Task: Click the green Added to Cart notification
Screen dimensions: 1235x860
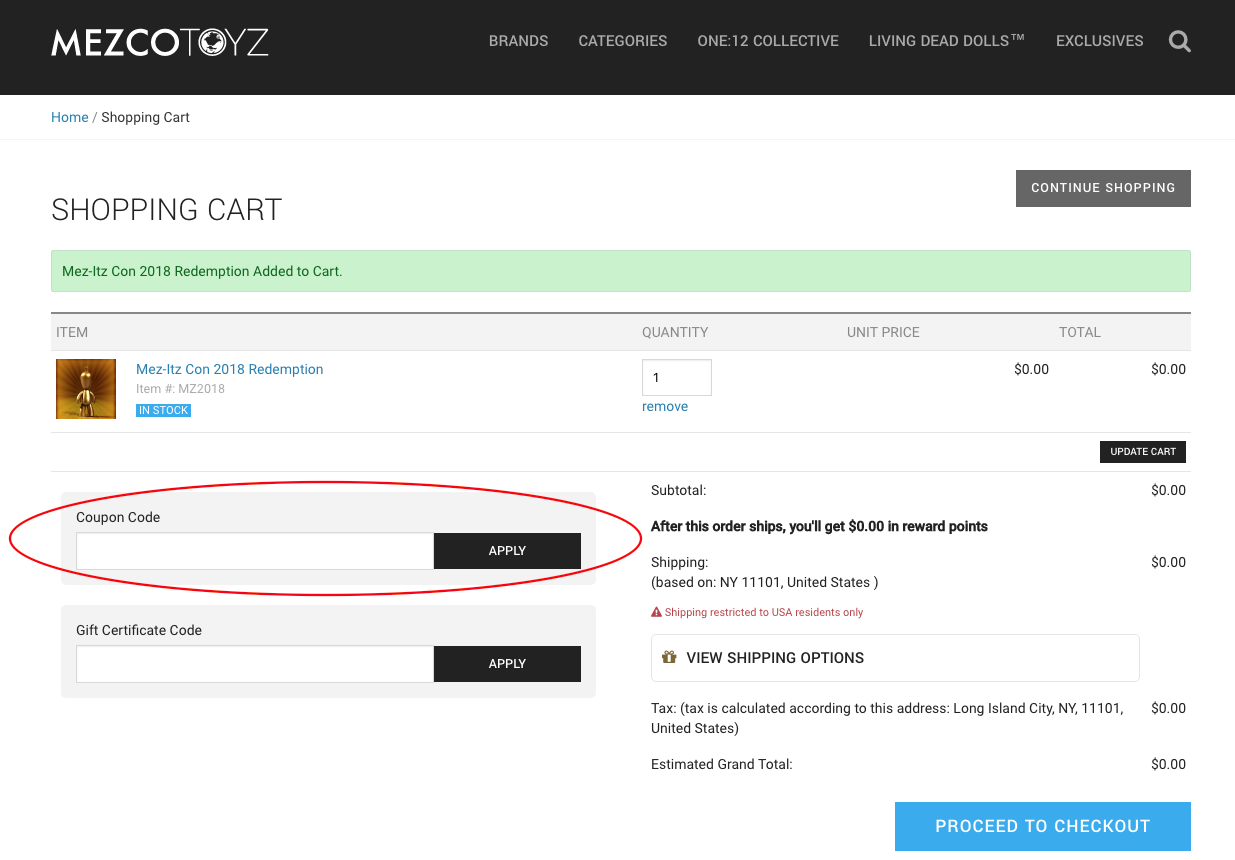Action: [x=621, y=271]
